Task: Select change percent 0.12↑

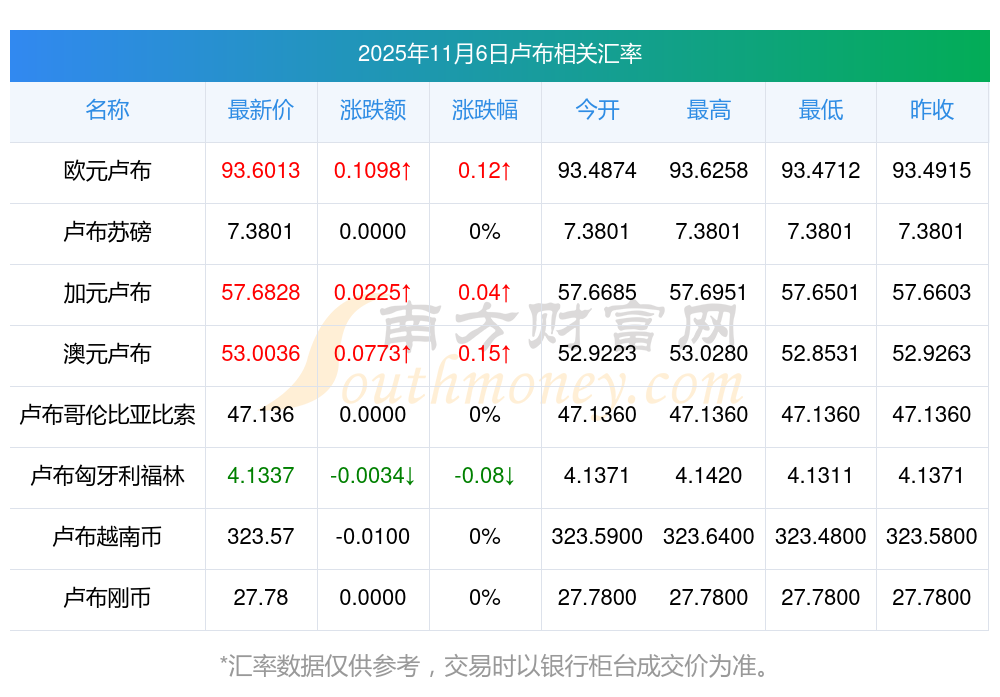Action: 485,170
